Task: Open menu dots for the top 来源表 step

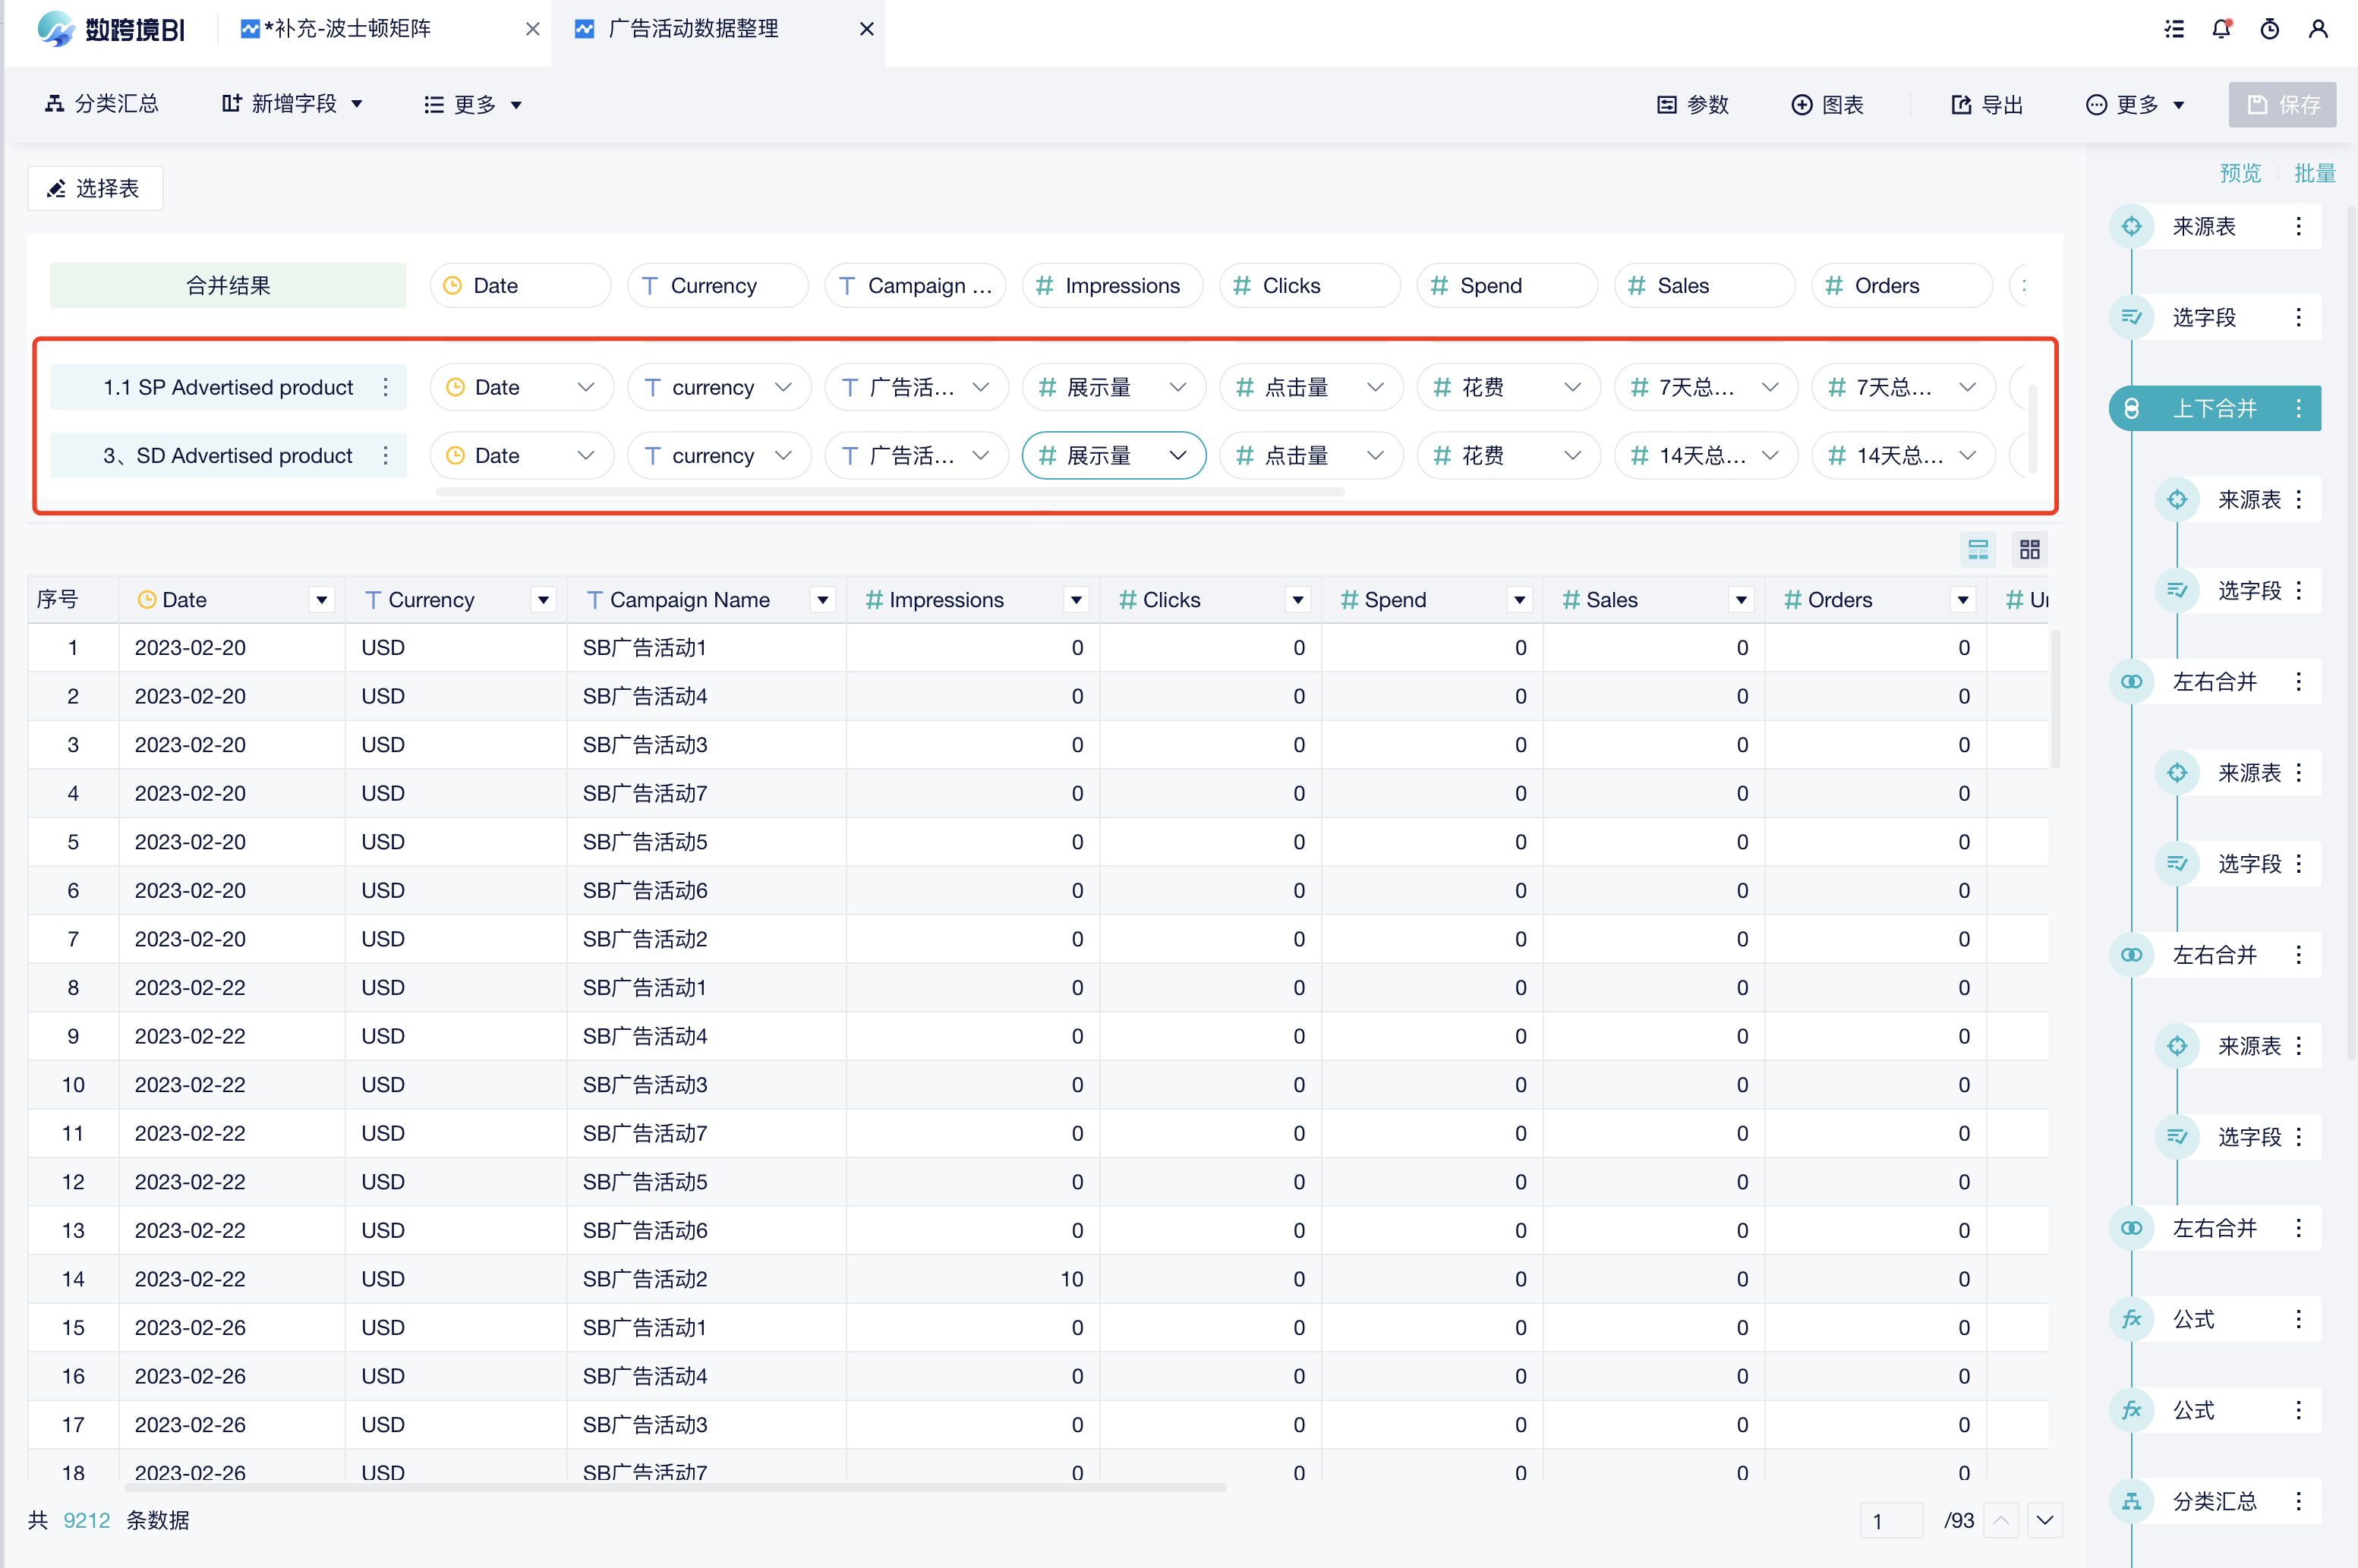Action: [x=2299, y=226]
